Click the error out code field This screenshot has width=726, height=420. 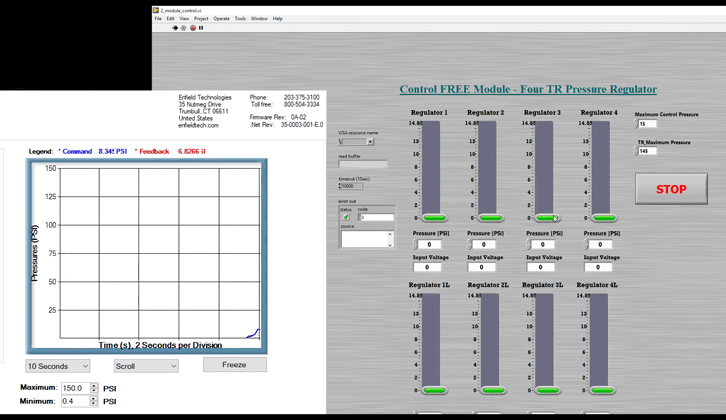[376, 217]
